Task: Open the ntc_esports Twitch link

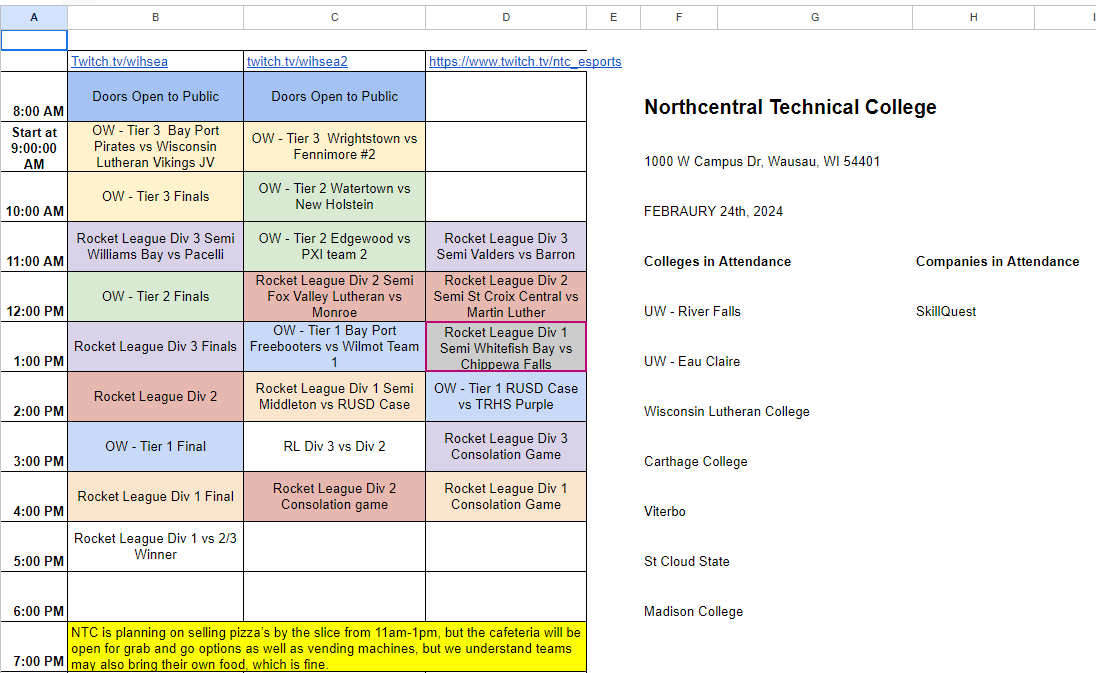Action: click(525, 61)
